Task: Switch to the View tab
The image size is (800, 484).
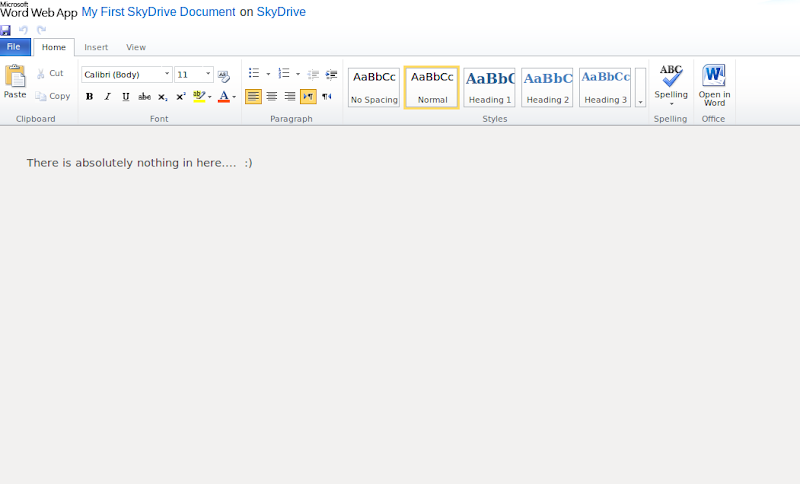Action: 136,47
